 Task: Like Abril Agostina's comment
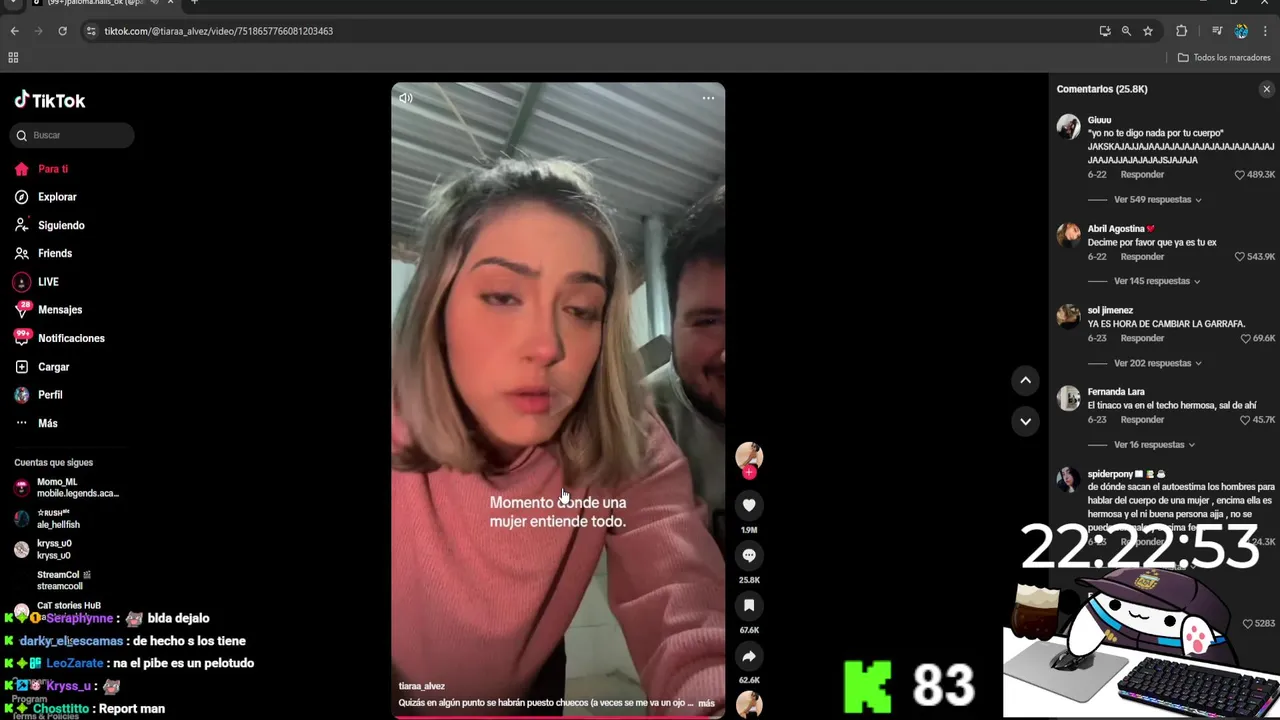tap(1240, 257)
